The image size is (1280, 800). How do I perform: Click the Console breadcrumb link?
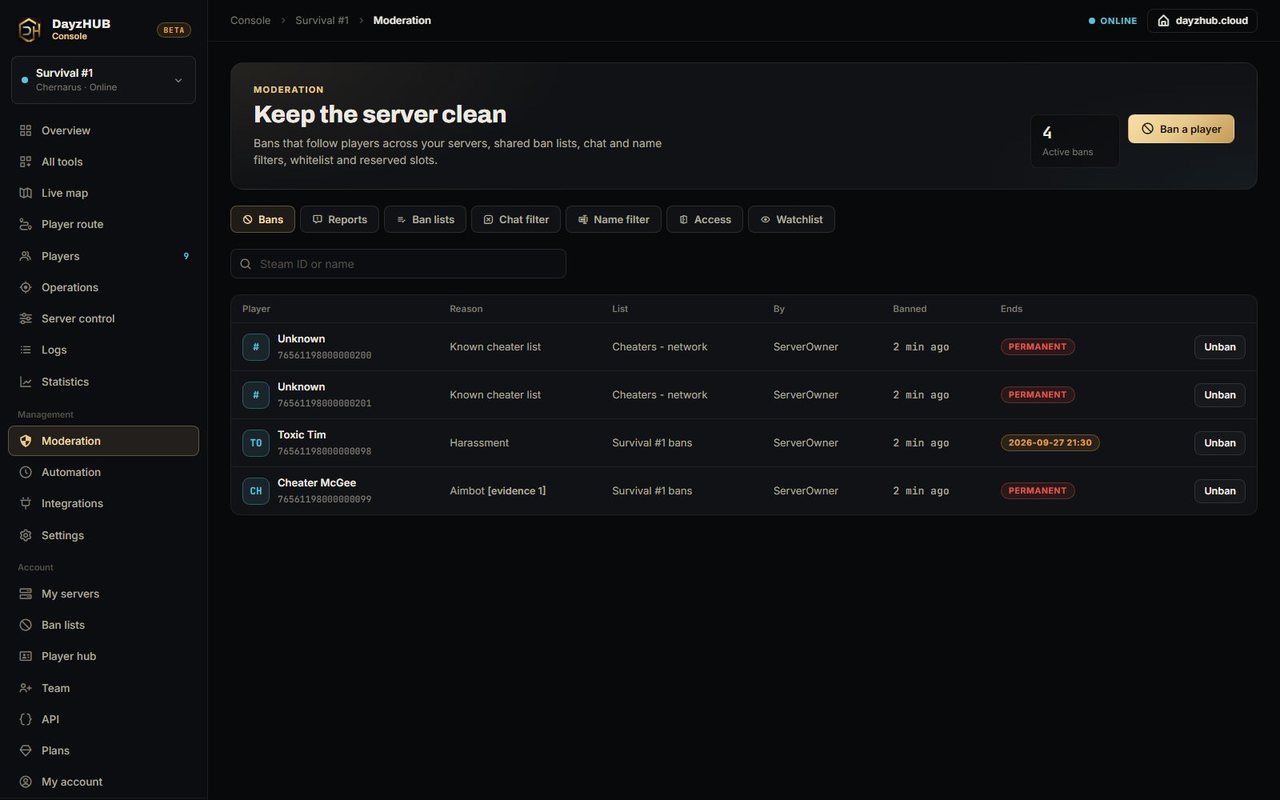click(x=250, y=20)
